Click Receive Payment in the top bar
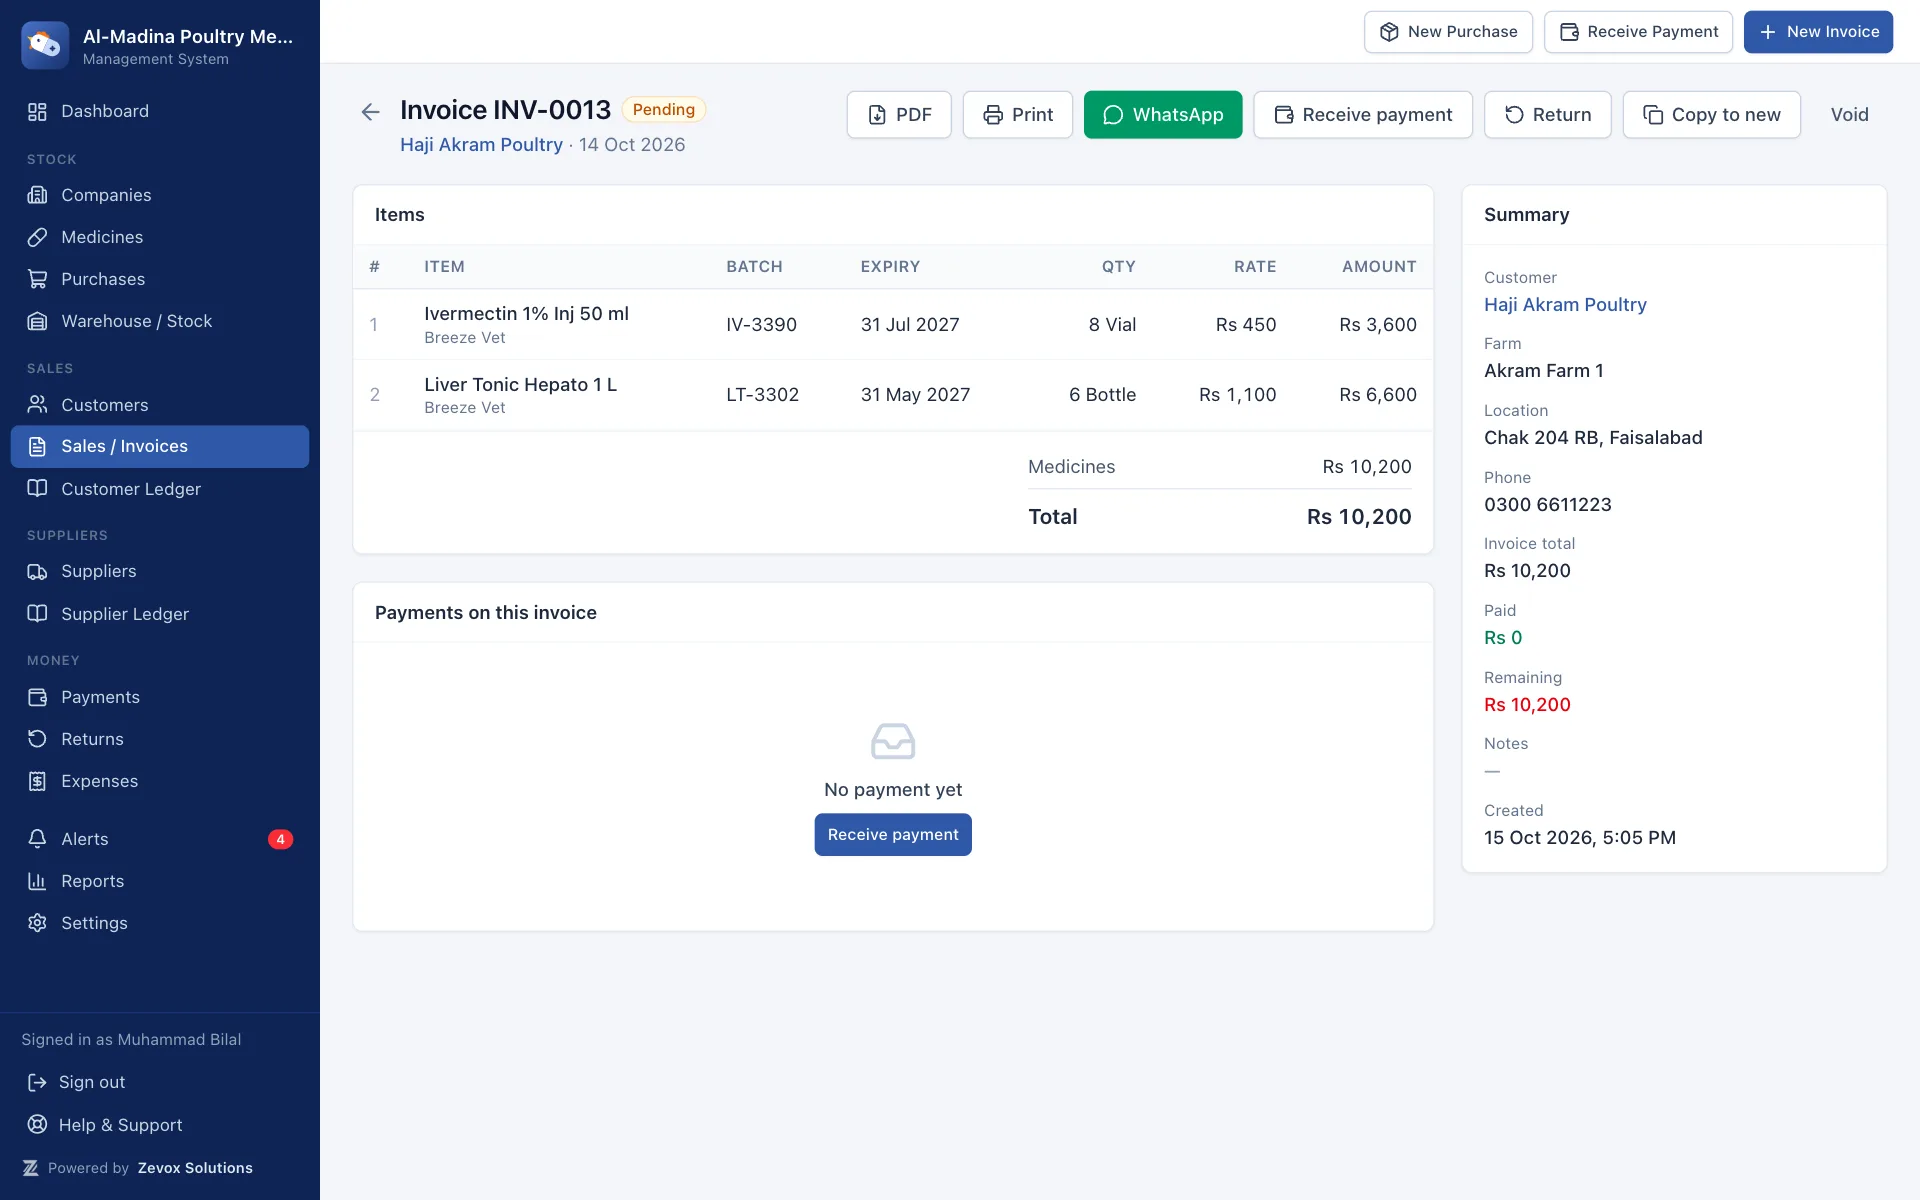 pyautogui.click(x=1638, y=32)
